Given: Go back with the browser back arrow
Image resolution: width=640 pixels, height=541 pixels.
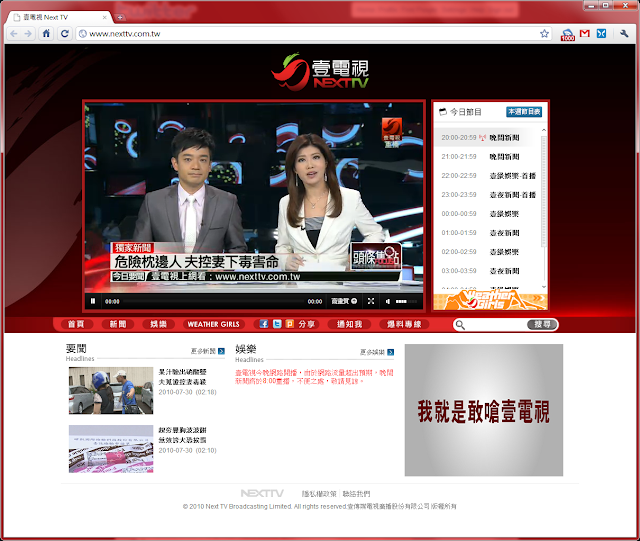Looking at the screenshot, I should pos(14,34).
